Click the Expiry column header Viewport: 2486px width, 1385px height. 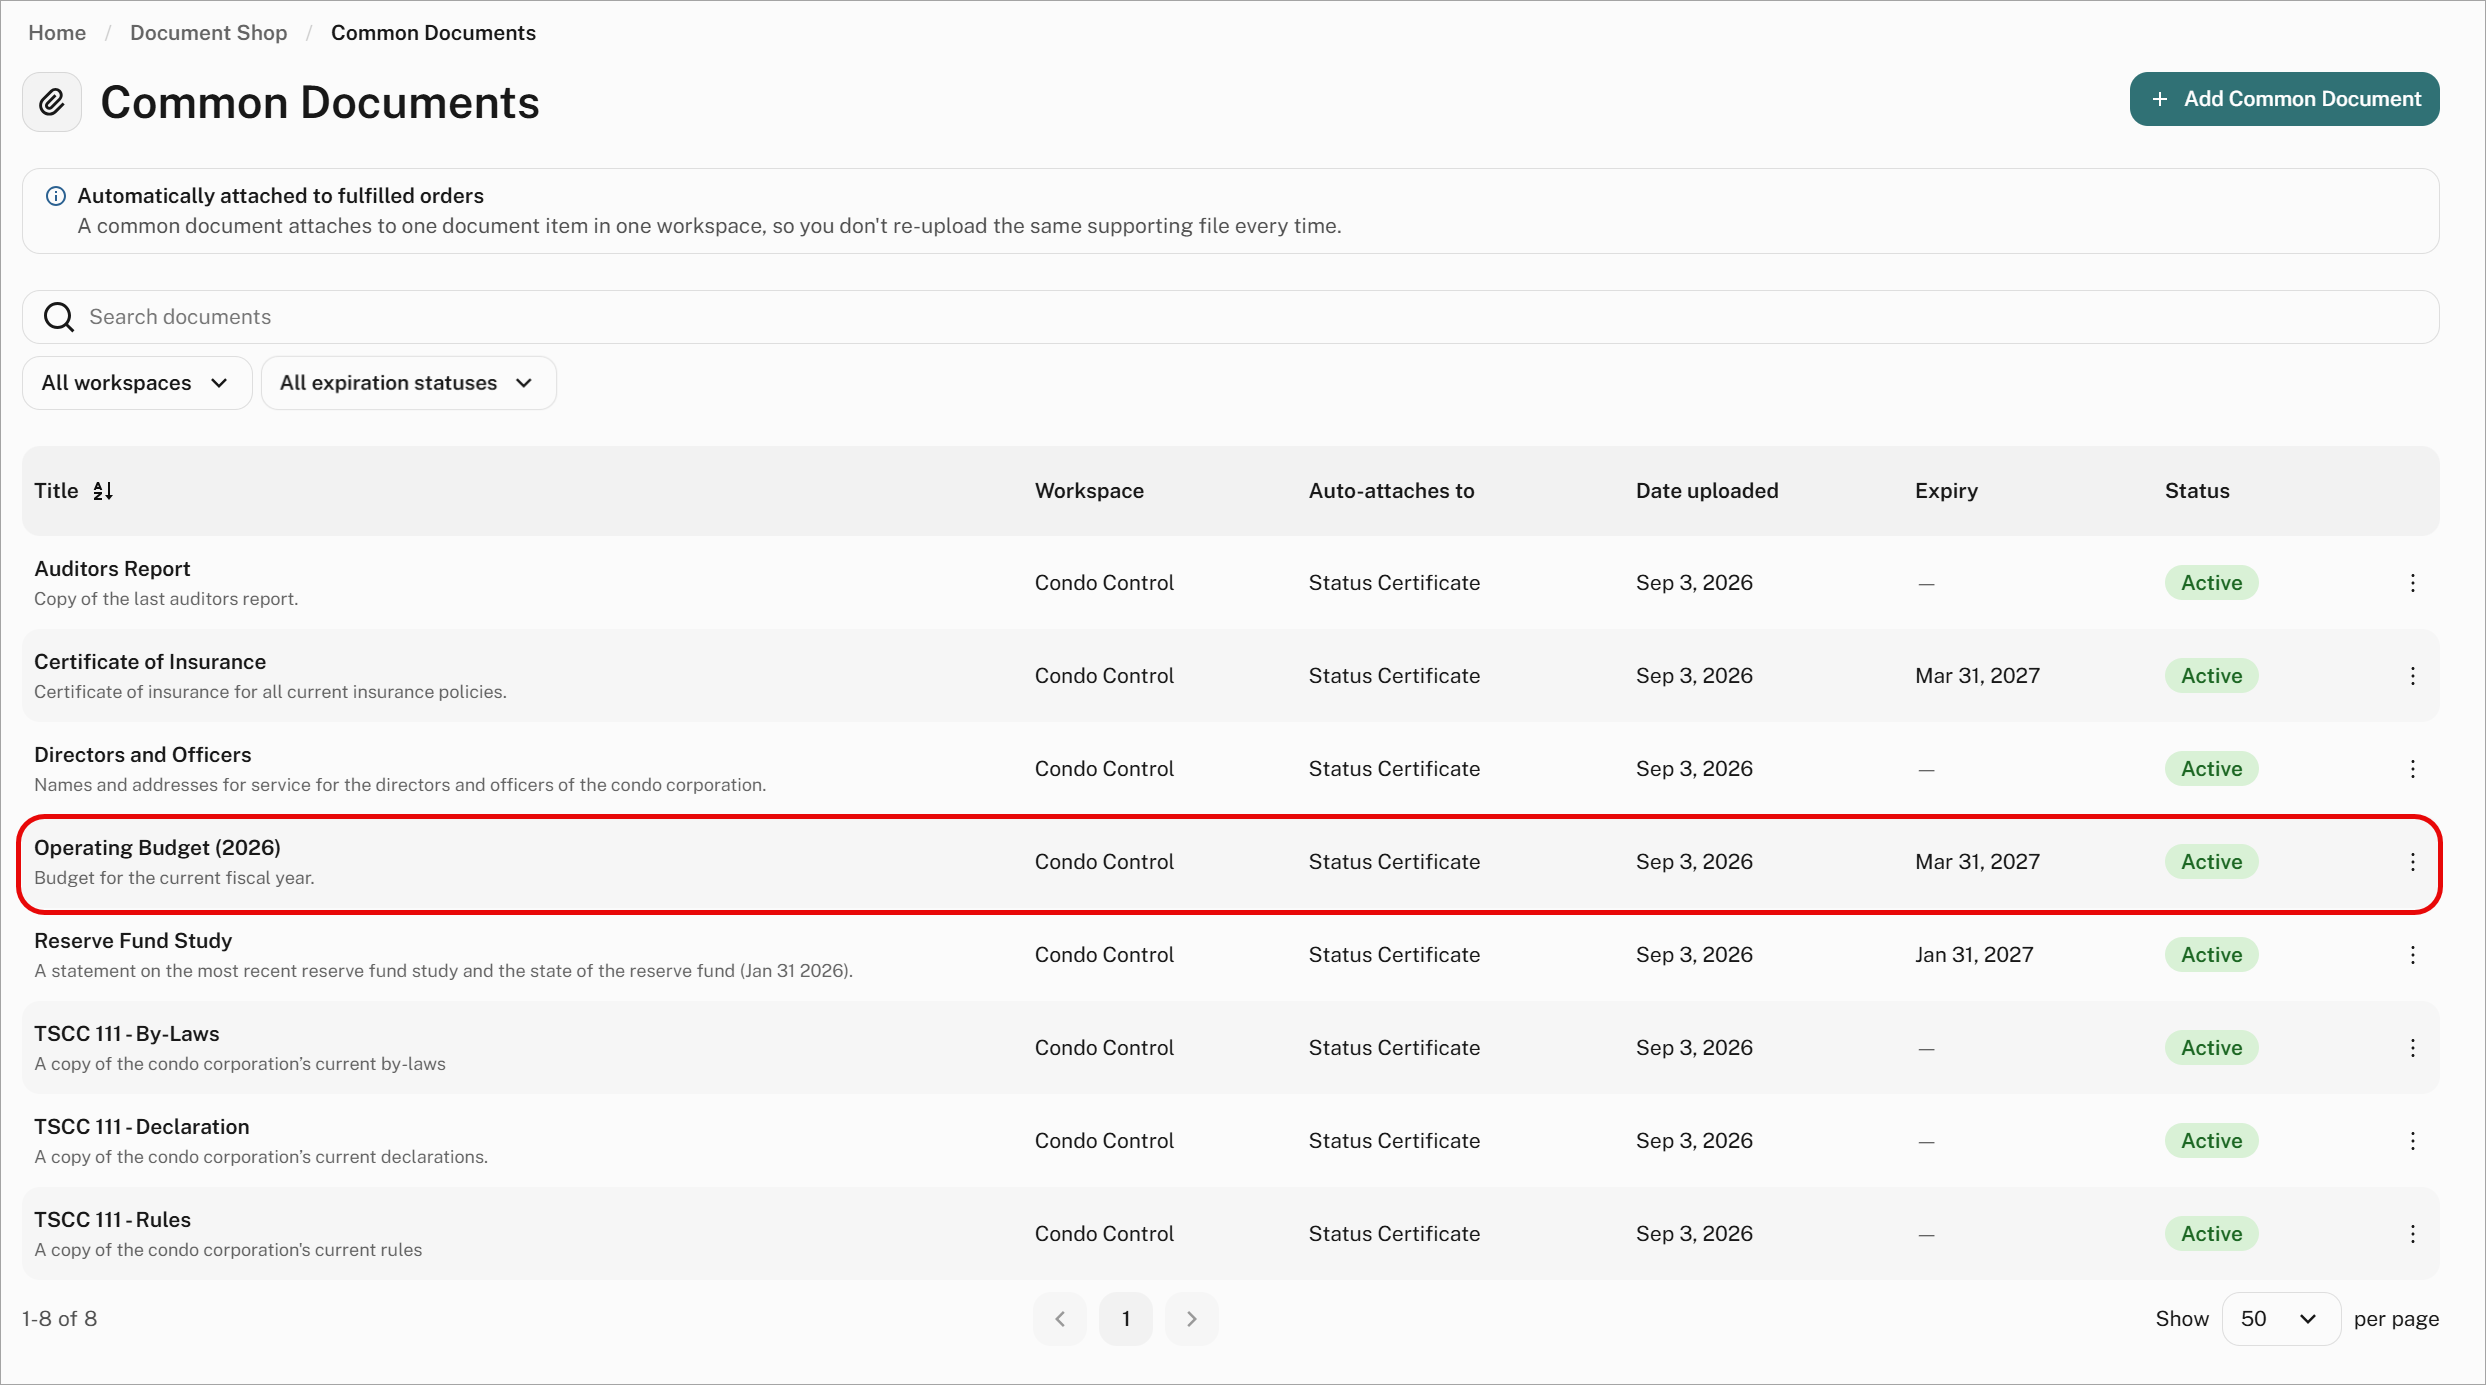(1946, 491)
